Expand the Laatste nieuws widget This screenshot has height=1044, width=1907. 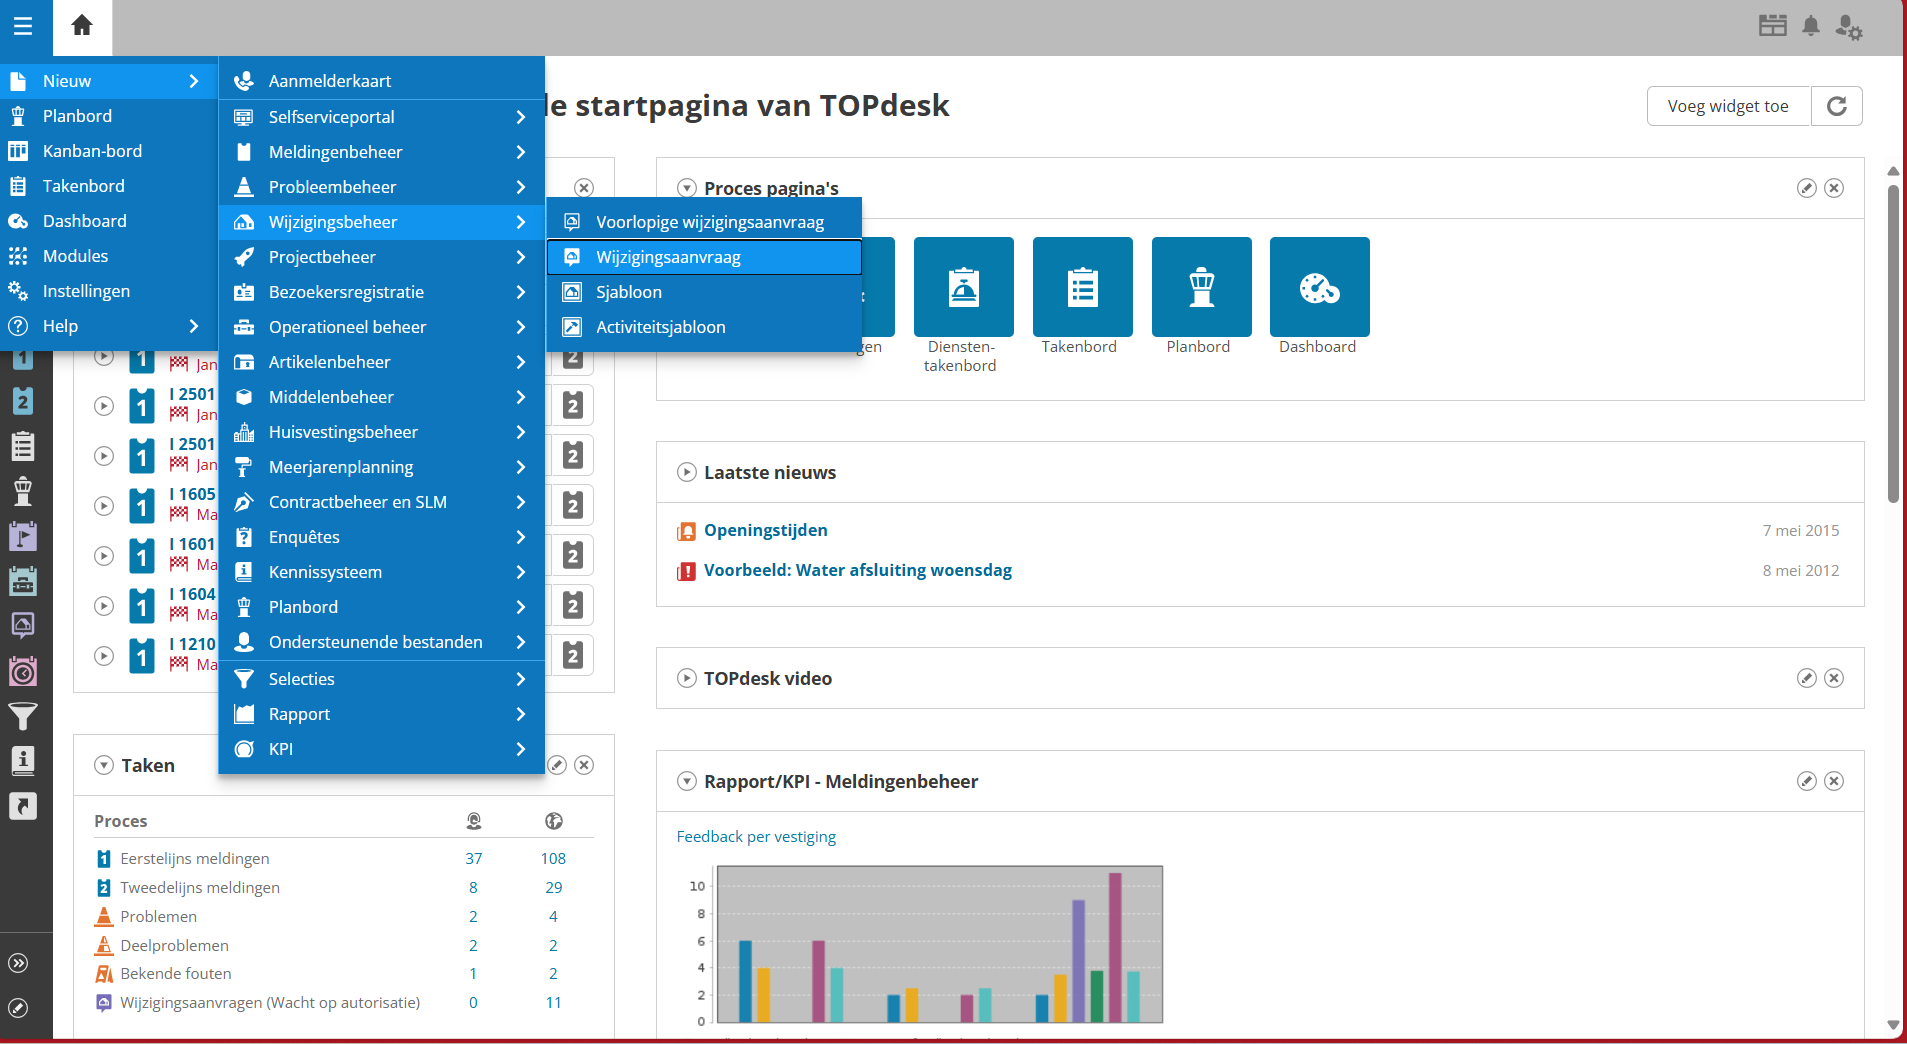tap(686, 472)
